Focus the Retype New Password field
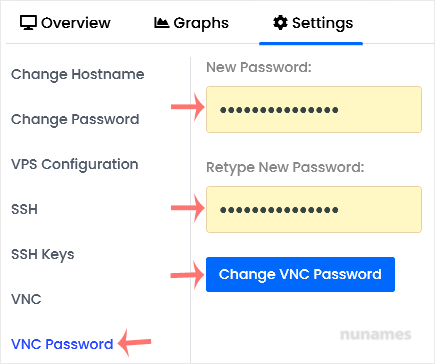The image size is (435, 364). coord(314,209)
